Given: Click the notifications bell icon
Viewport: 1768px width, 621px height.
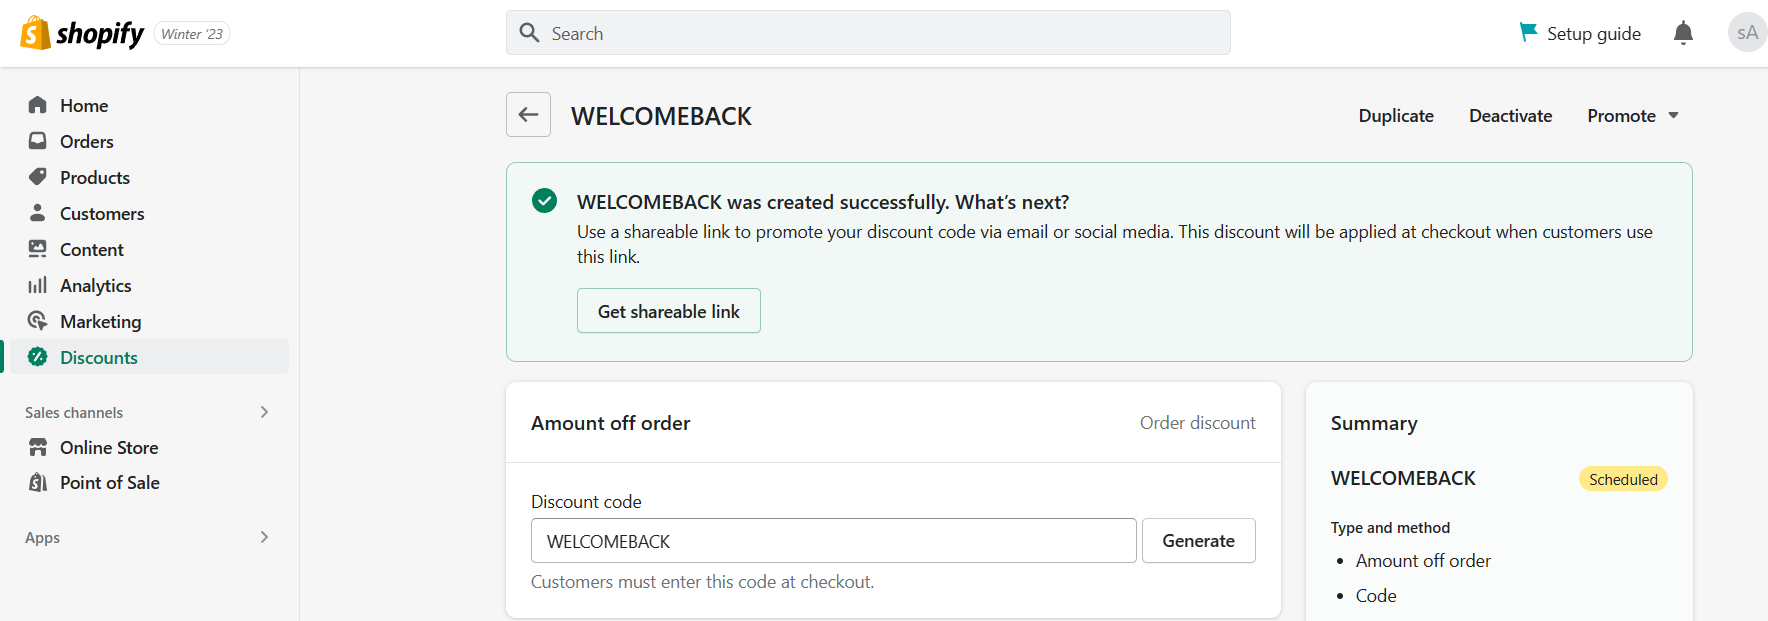Looking at the screenshot, I should click(x=1683, y=33).
